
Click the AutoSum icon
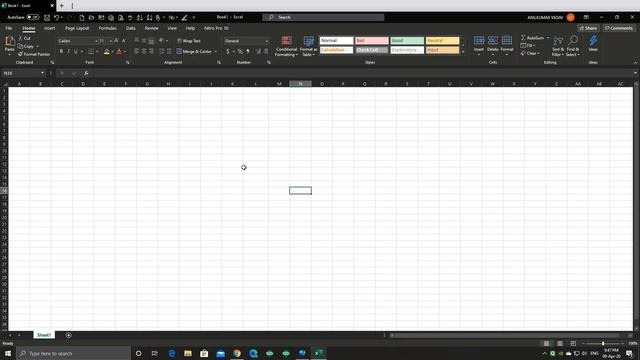[523, 38]
